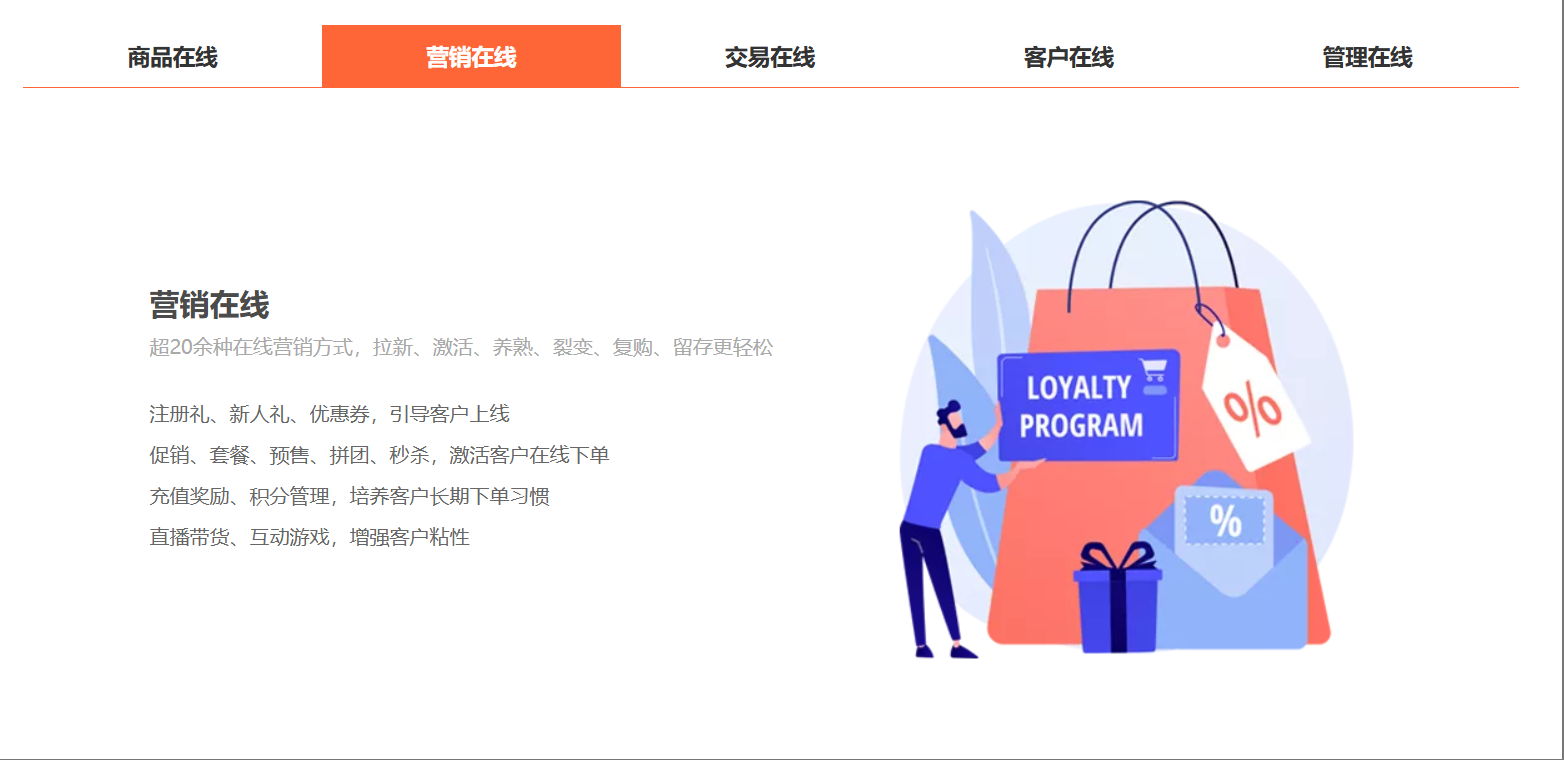
Task: Switch to the 管理在线 tab
Action: [x=1368, y=57]
